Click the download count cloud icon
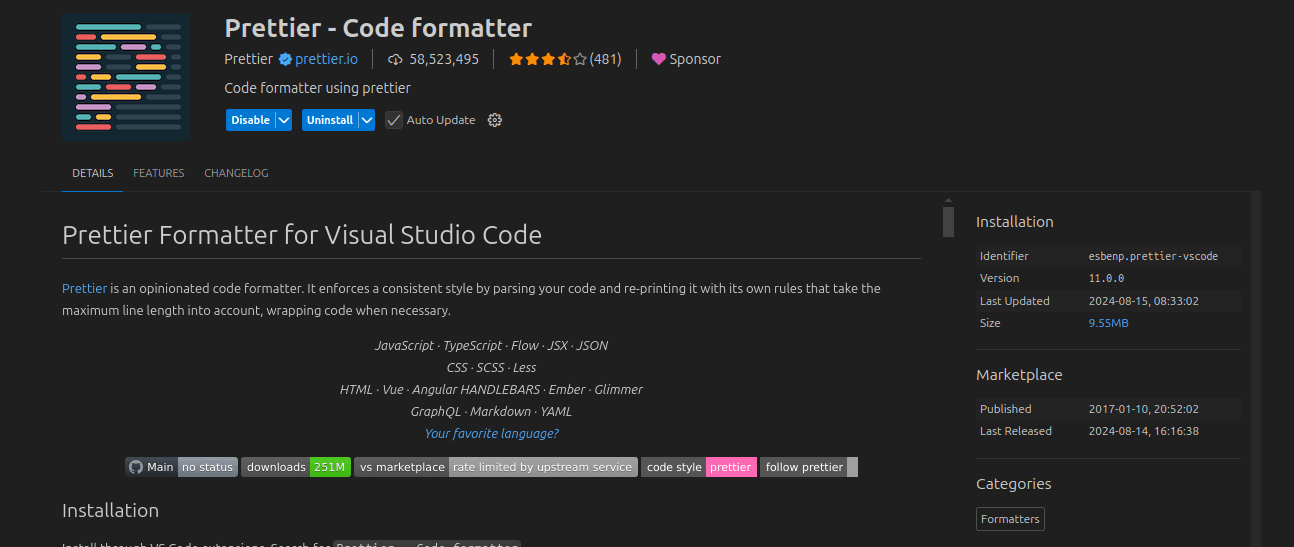1294x547 pixels. 395,59
